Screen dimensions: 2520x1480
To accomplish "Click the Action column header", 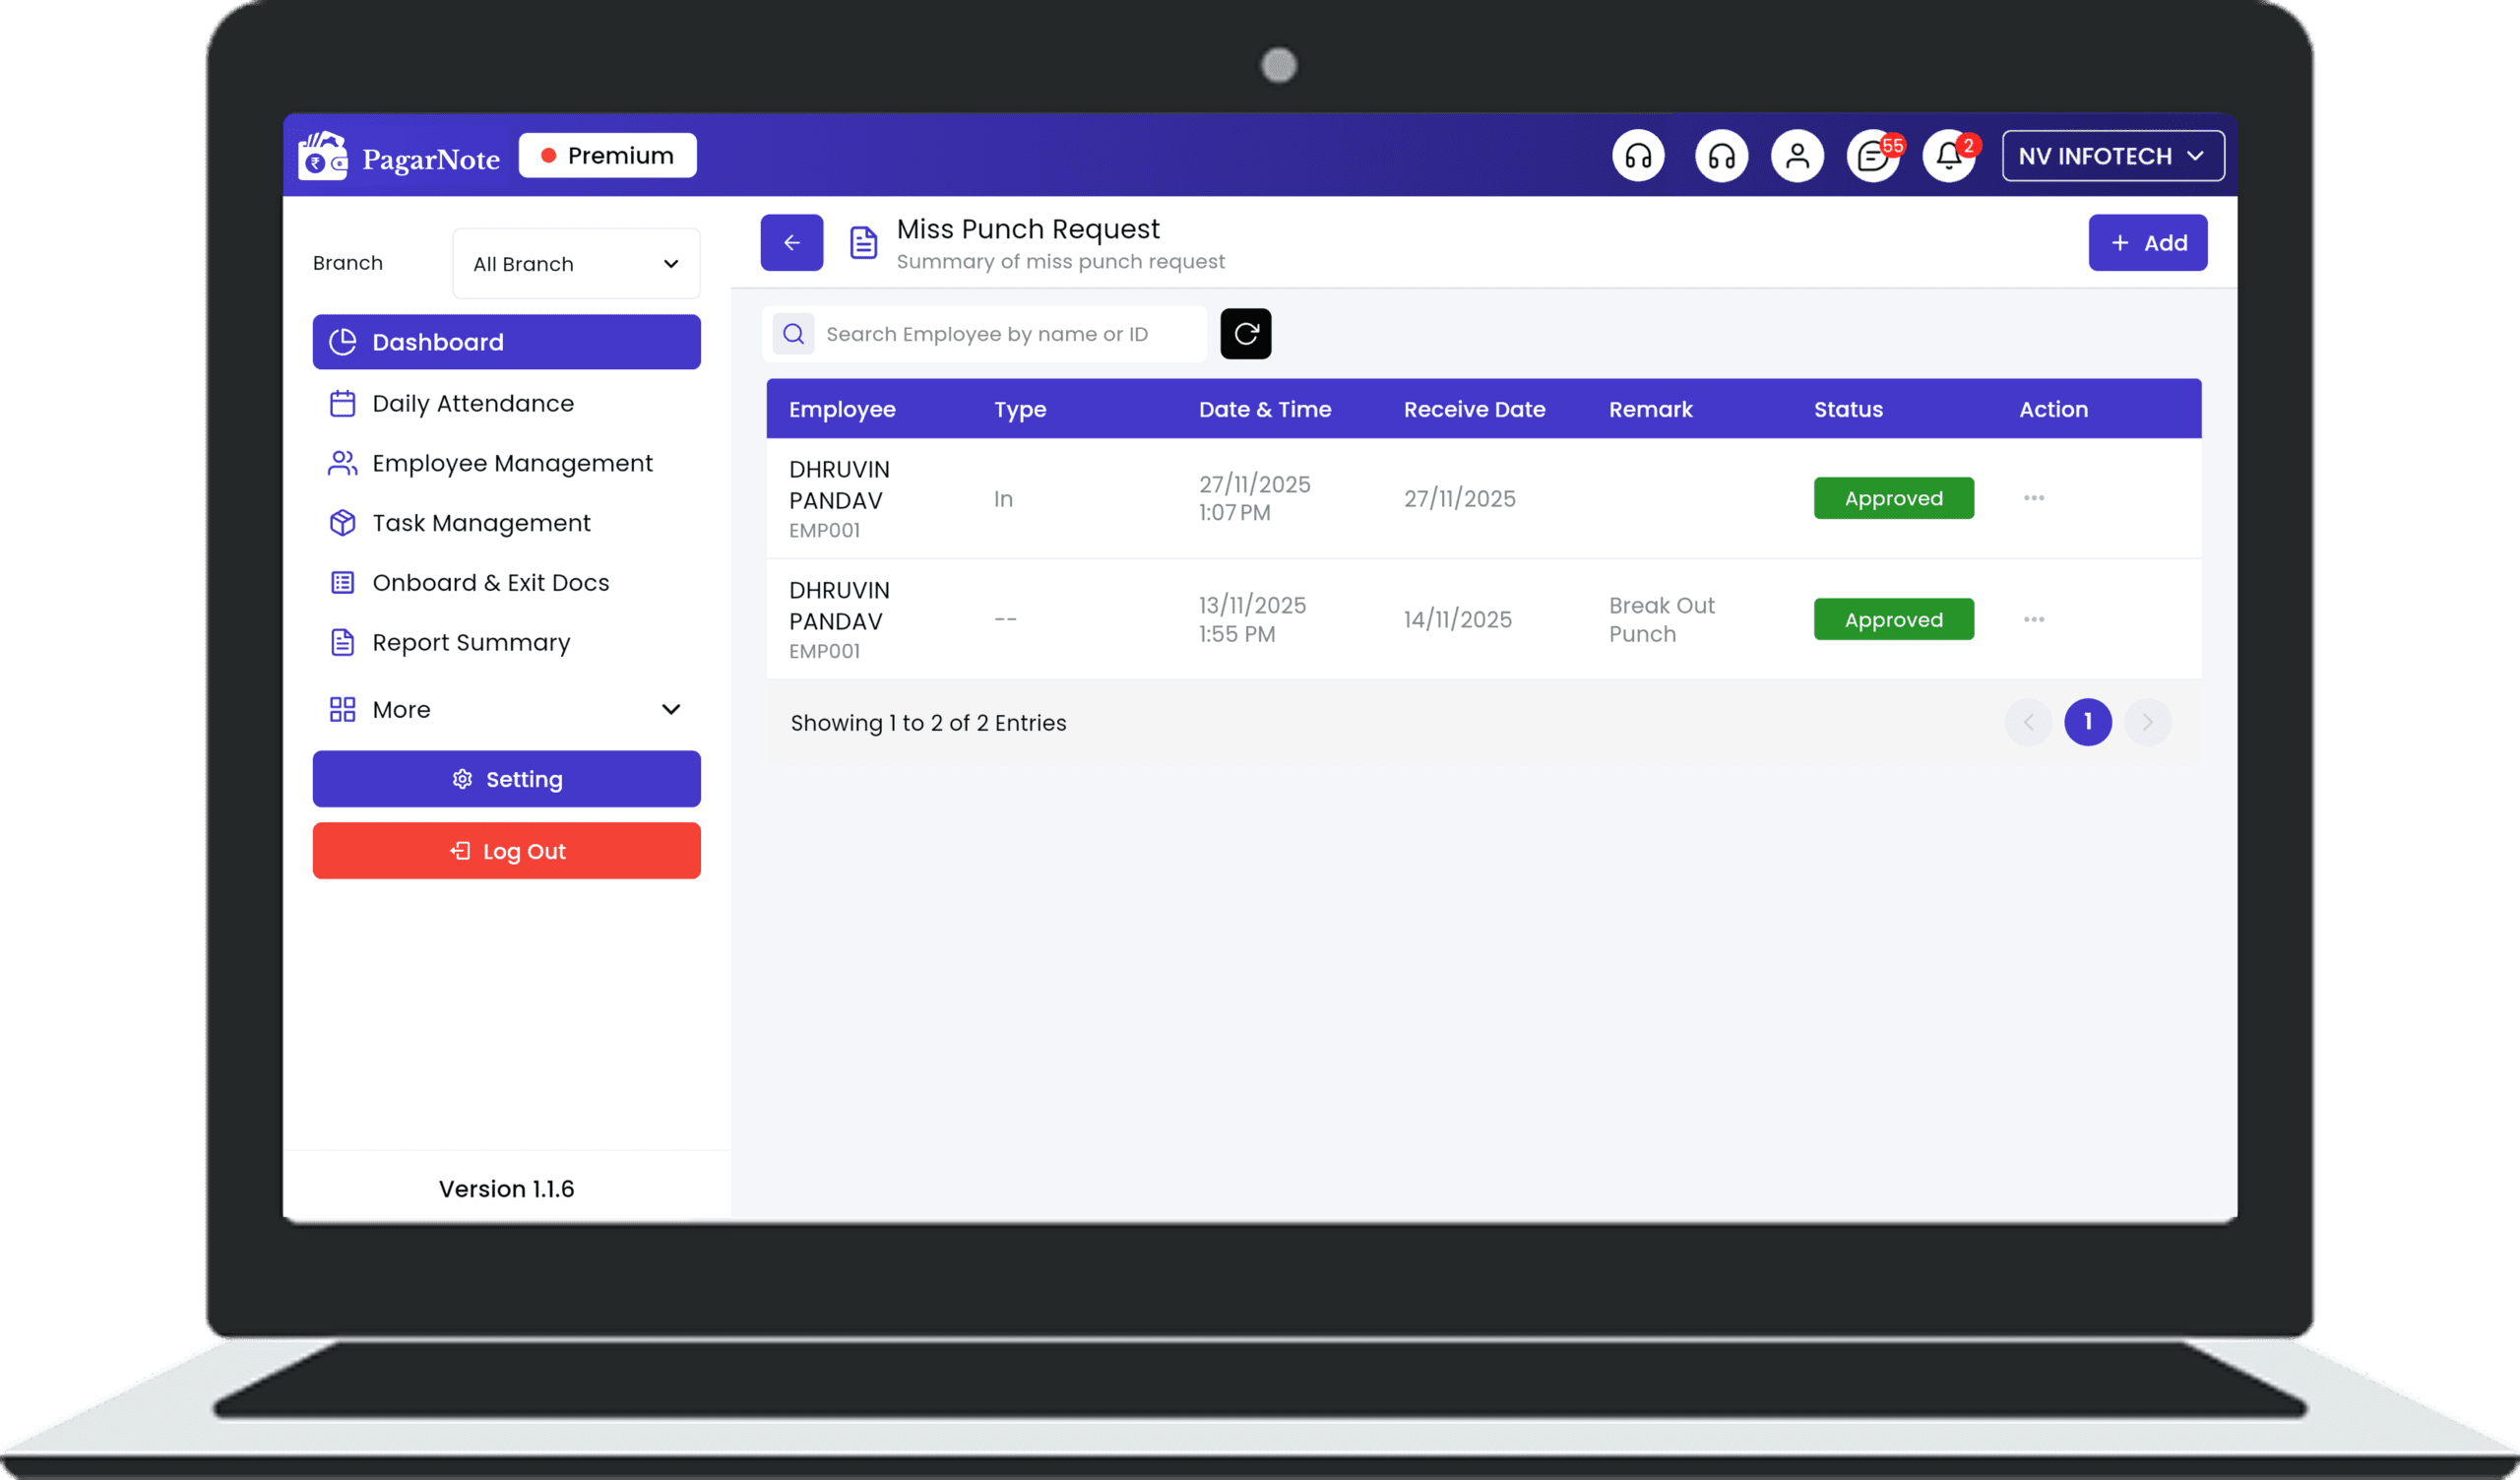I will pos(2053,409).
